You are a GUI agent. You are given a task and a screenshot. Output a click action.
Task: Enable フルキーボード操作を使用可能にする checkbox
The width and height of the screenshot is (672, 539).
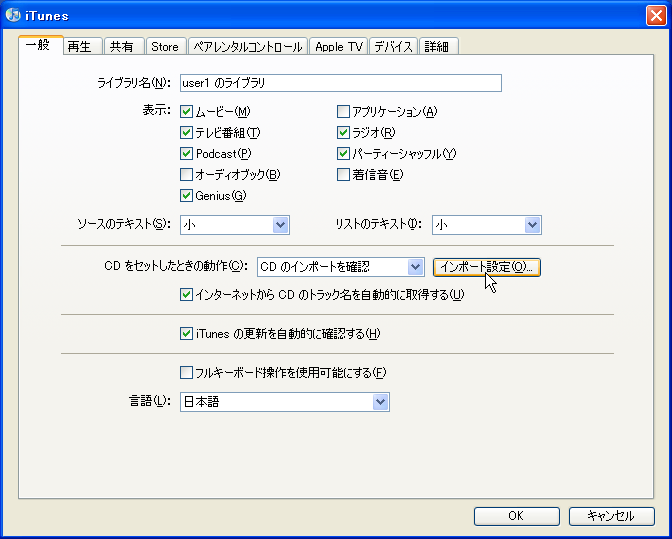point(186,372)
